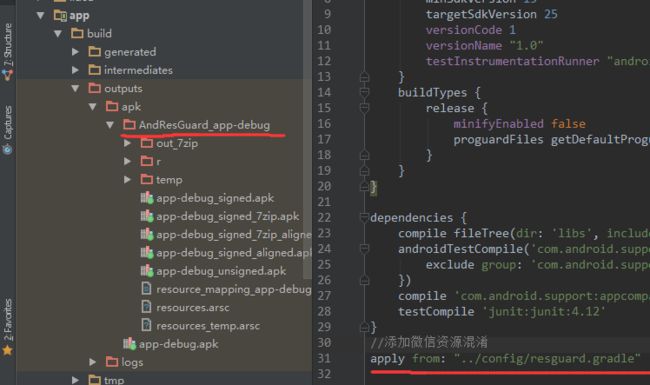Select the app-debug.apk file name

tap(179, 344)
